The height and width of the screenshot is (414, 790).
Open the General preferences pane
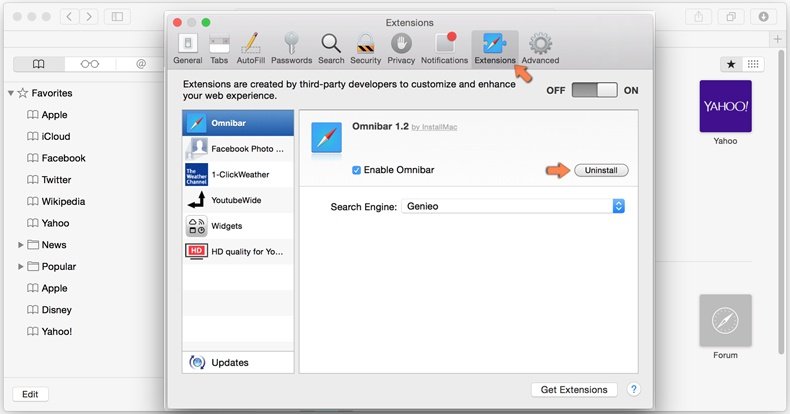[x=188, y=49]
